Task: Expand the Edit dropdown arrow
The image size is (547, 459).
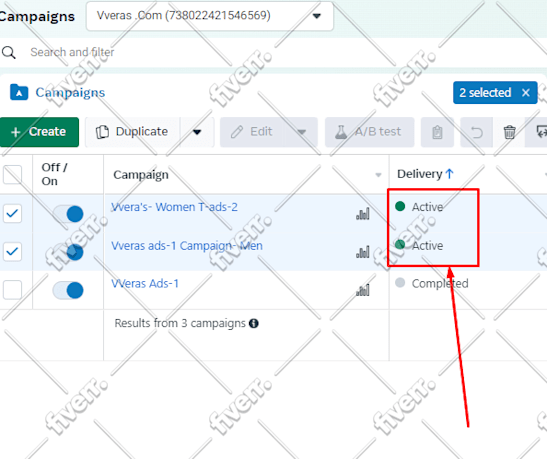Action: click(x=301, y=132)
